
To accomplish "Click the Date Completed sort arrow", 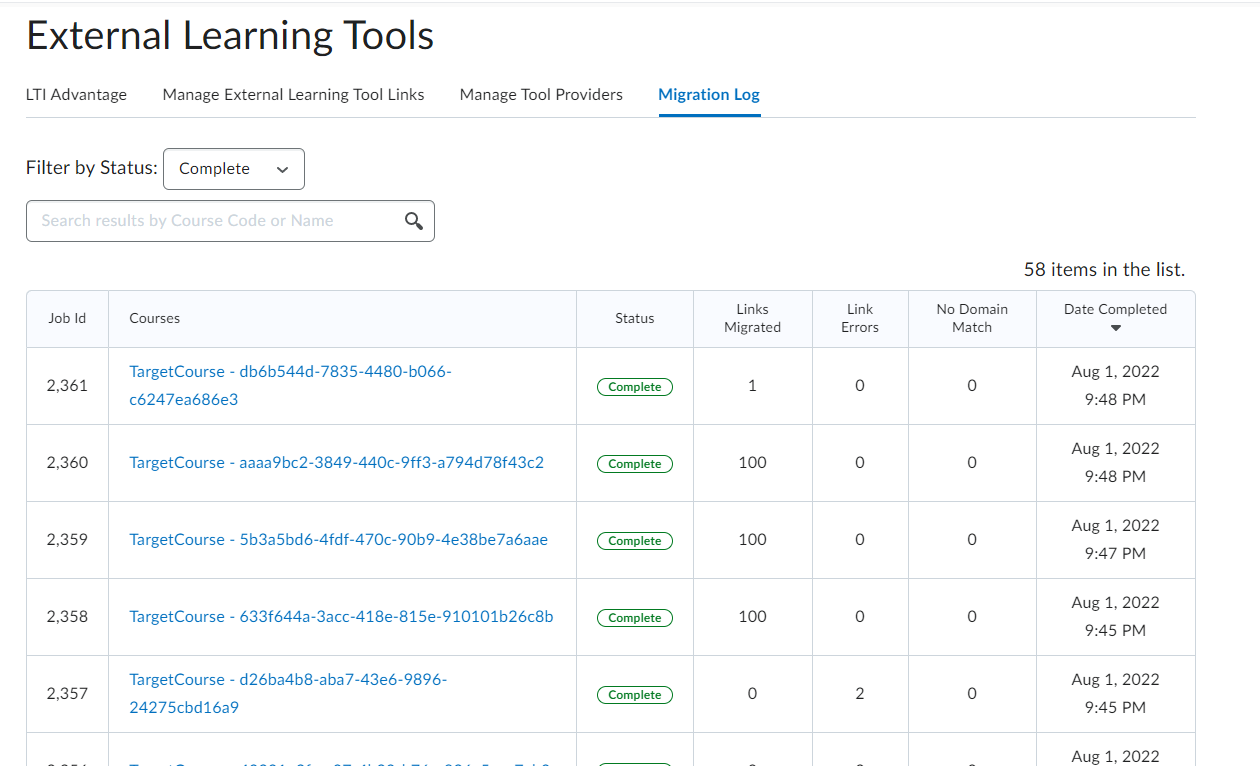I will pos(1116,328).
